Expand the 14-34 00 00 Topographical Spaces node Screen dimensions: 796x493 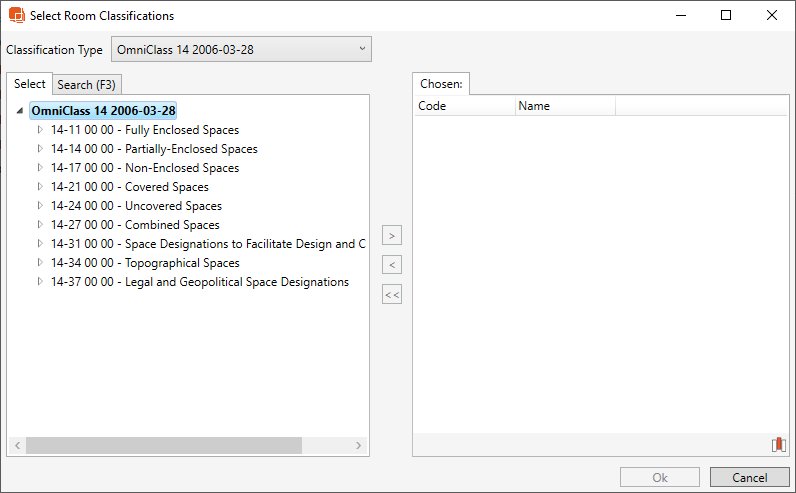click(x=41, y=263)
